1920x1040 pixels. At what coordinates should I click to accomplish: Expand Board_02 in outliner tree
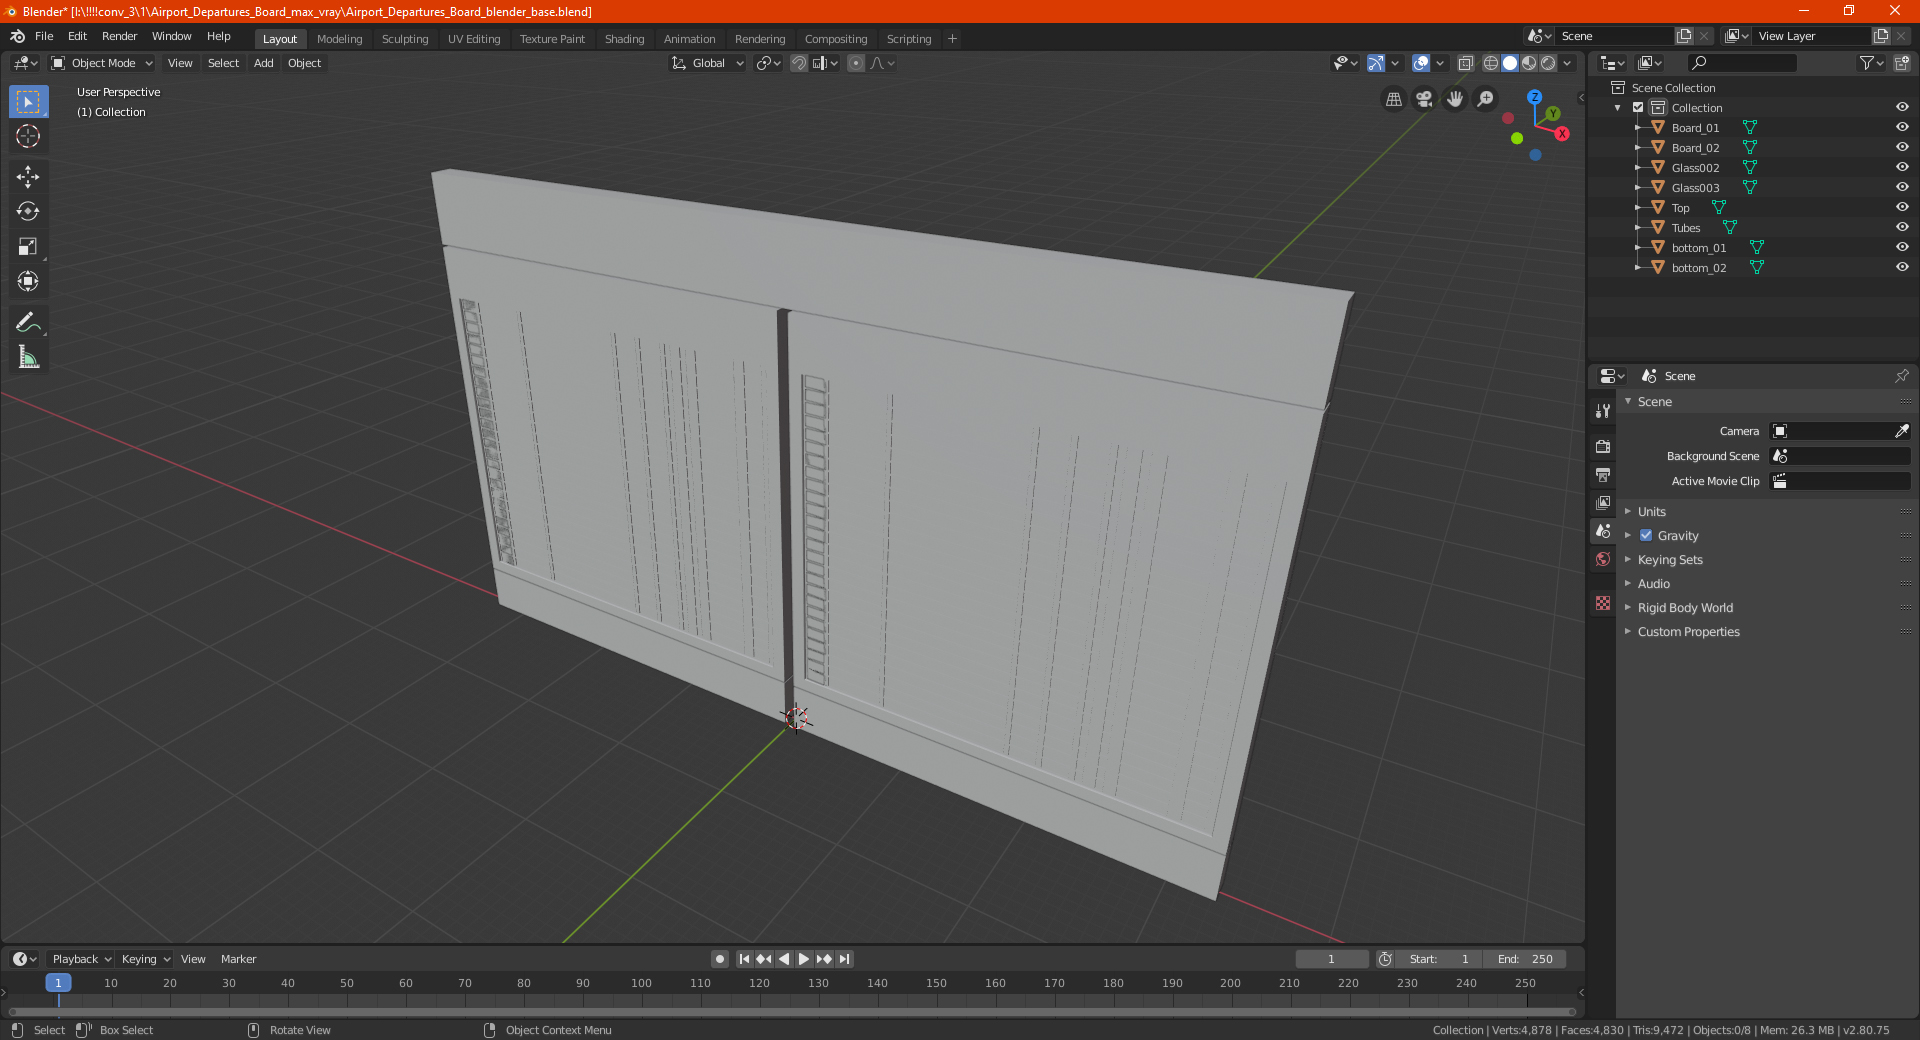coord(1637,147)
